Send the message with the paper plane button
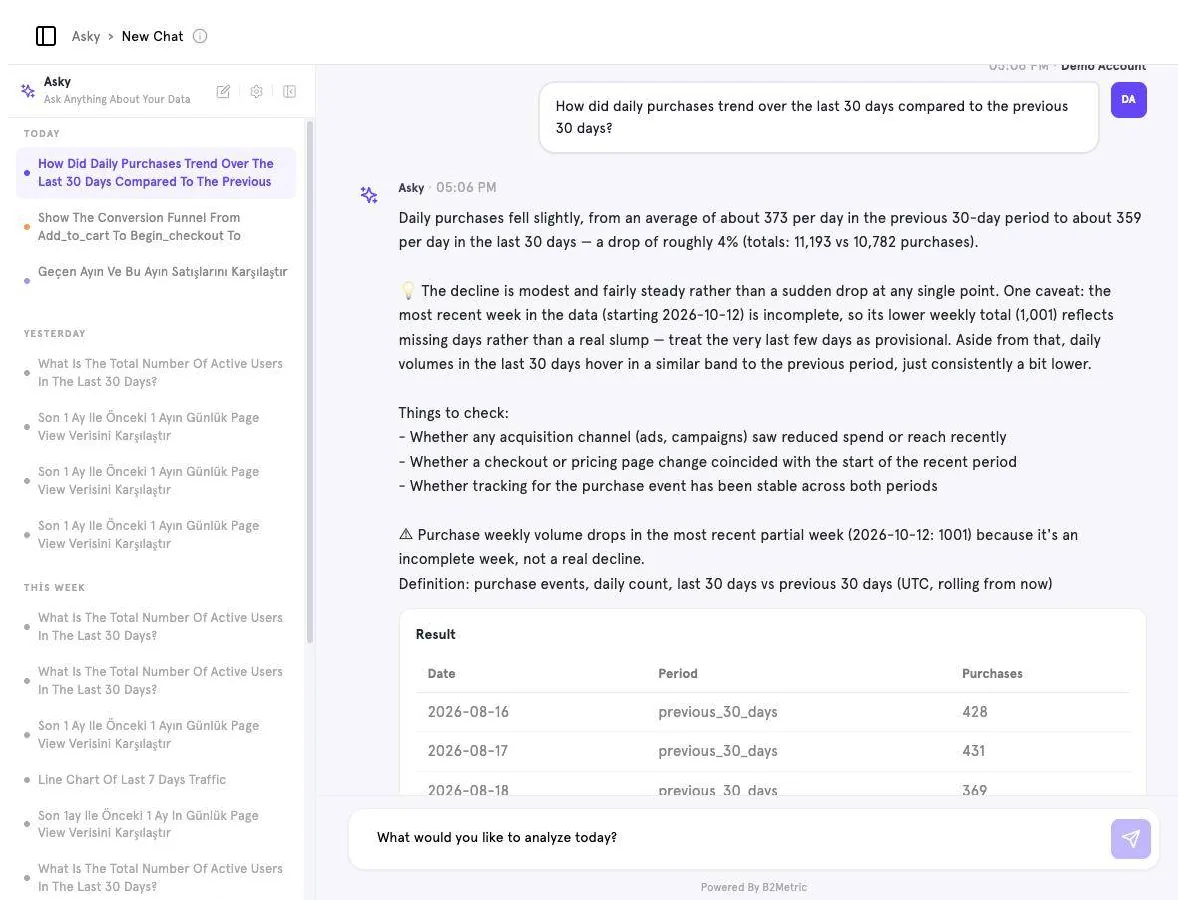This screenshot has width=1178, height=900. (1131, 838)
